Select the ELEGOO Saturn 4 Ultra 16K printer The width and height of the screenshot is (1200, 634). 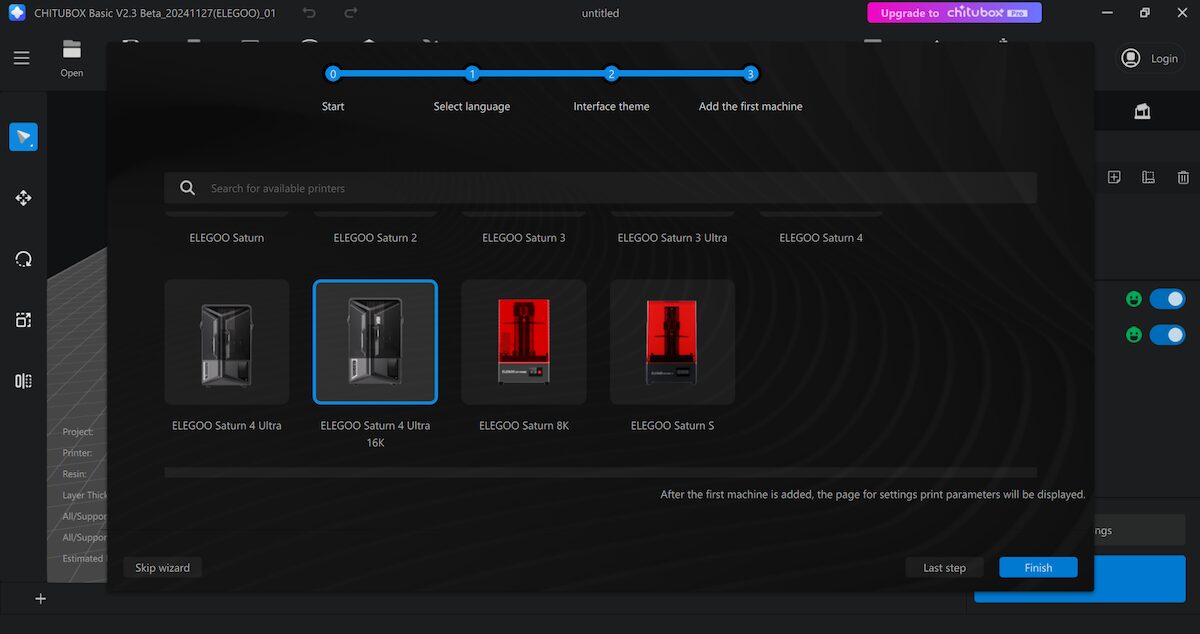pos(375,341)
